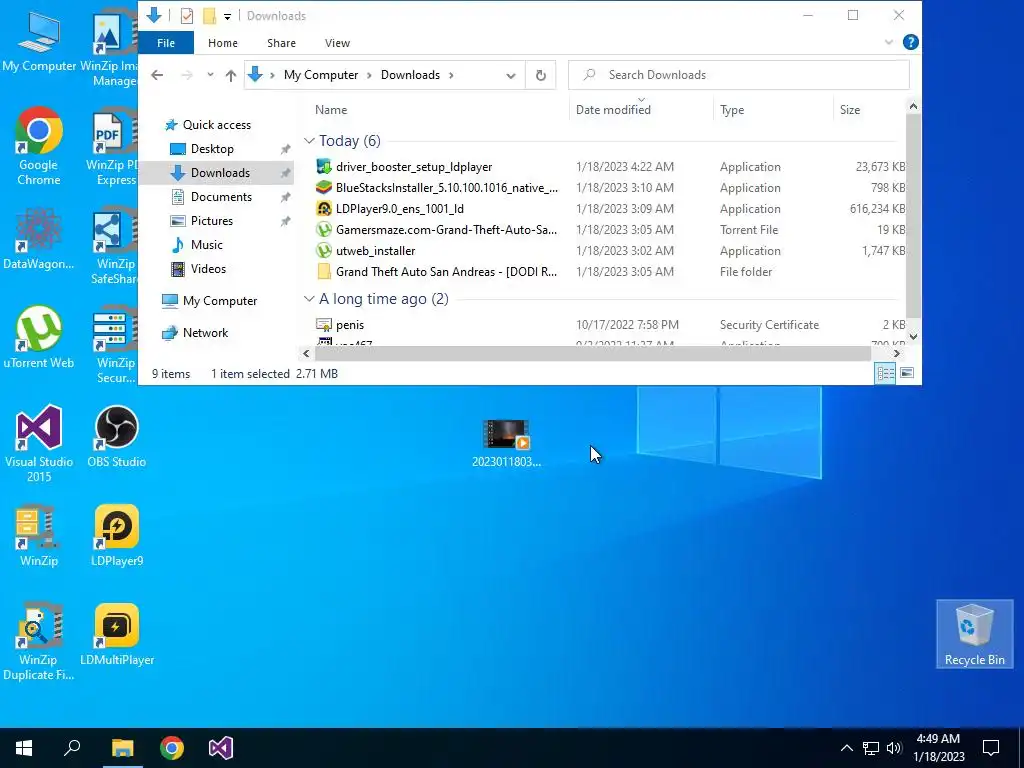Expand breadcrumb arrow after My Computer
The height and width of the screenshot is (768, 1024).
[369, 76]
